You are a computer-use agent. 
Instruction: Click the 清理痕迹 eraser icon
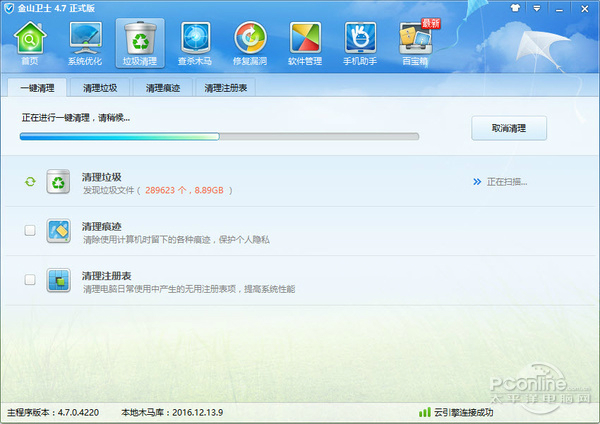pos(58,231)
